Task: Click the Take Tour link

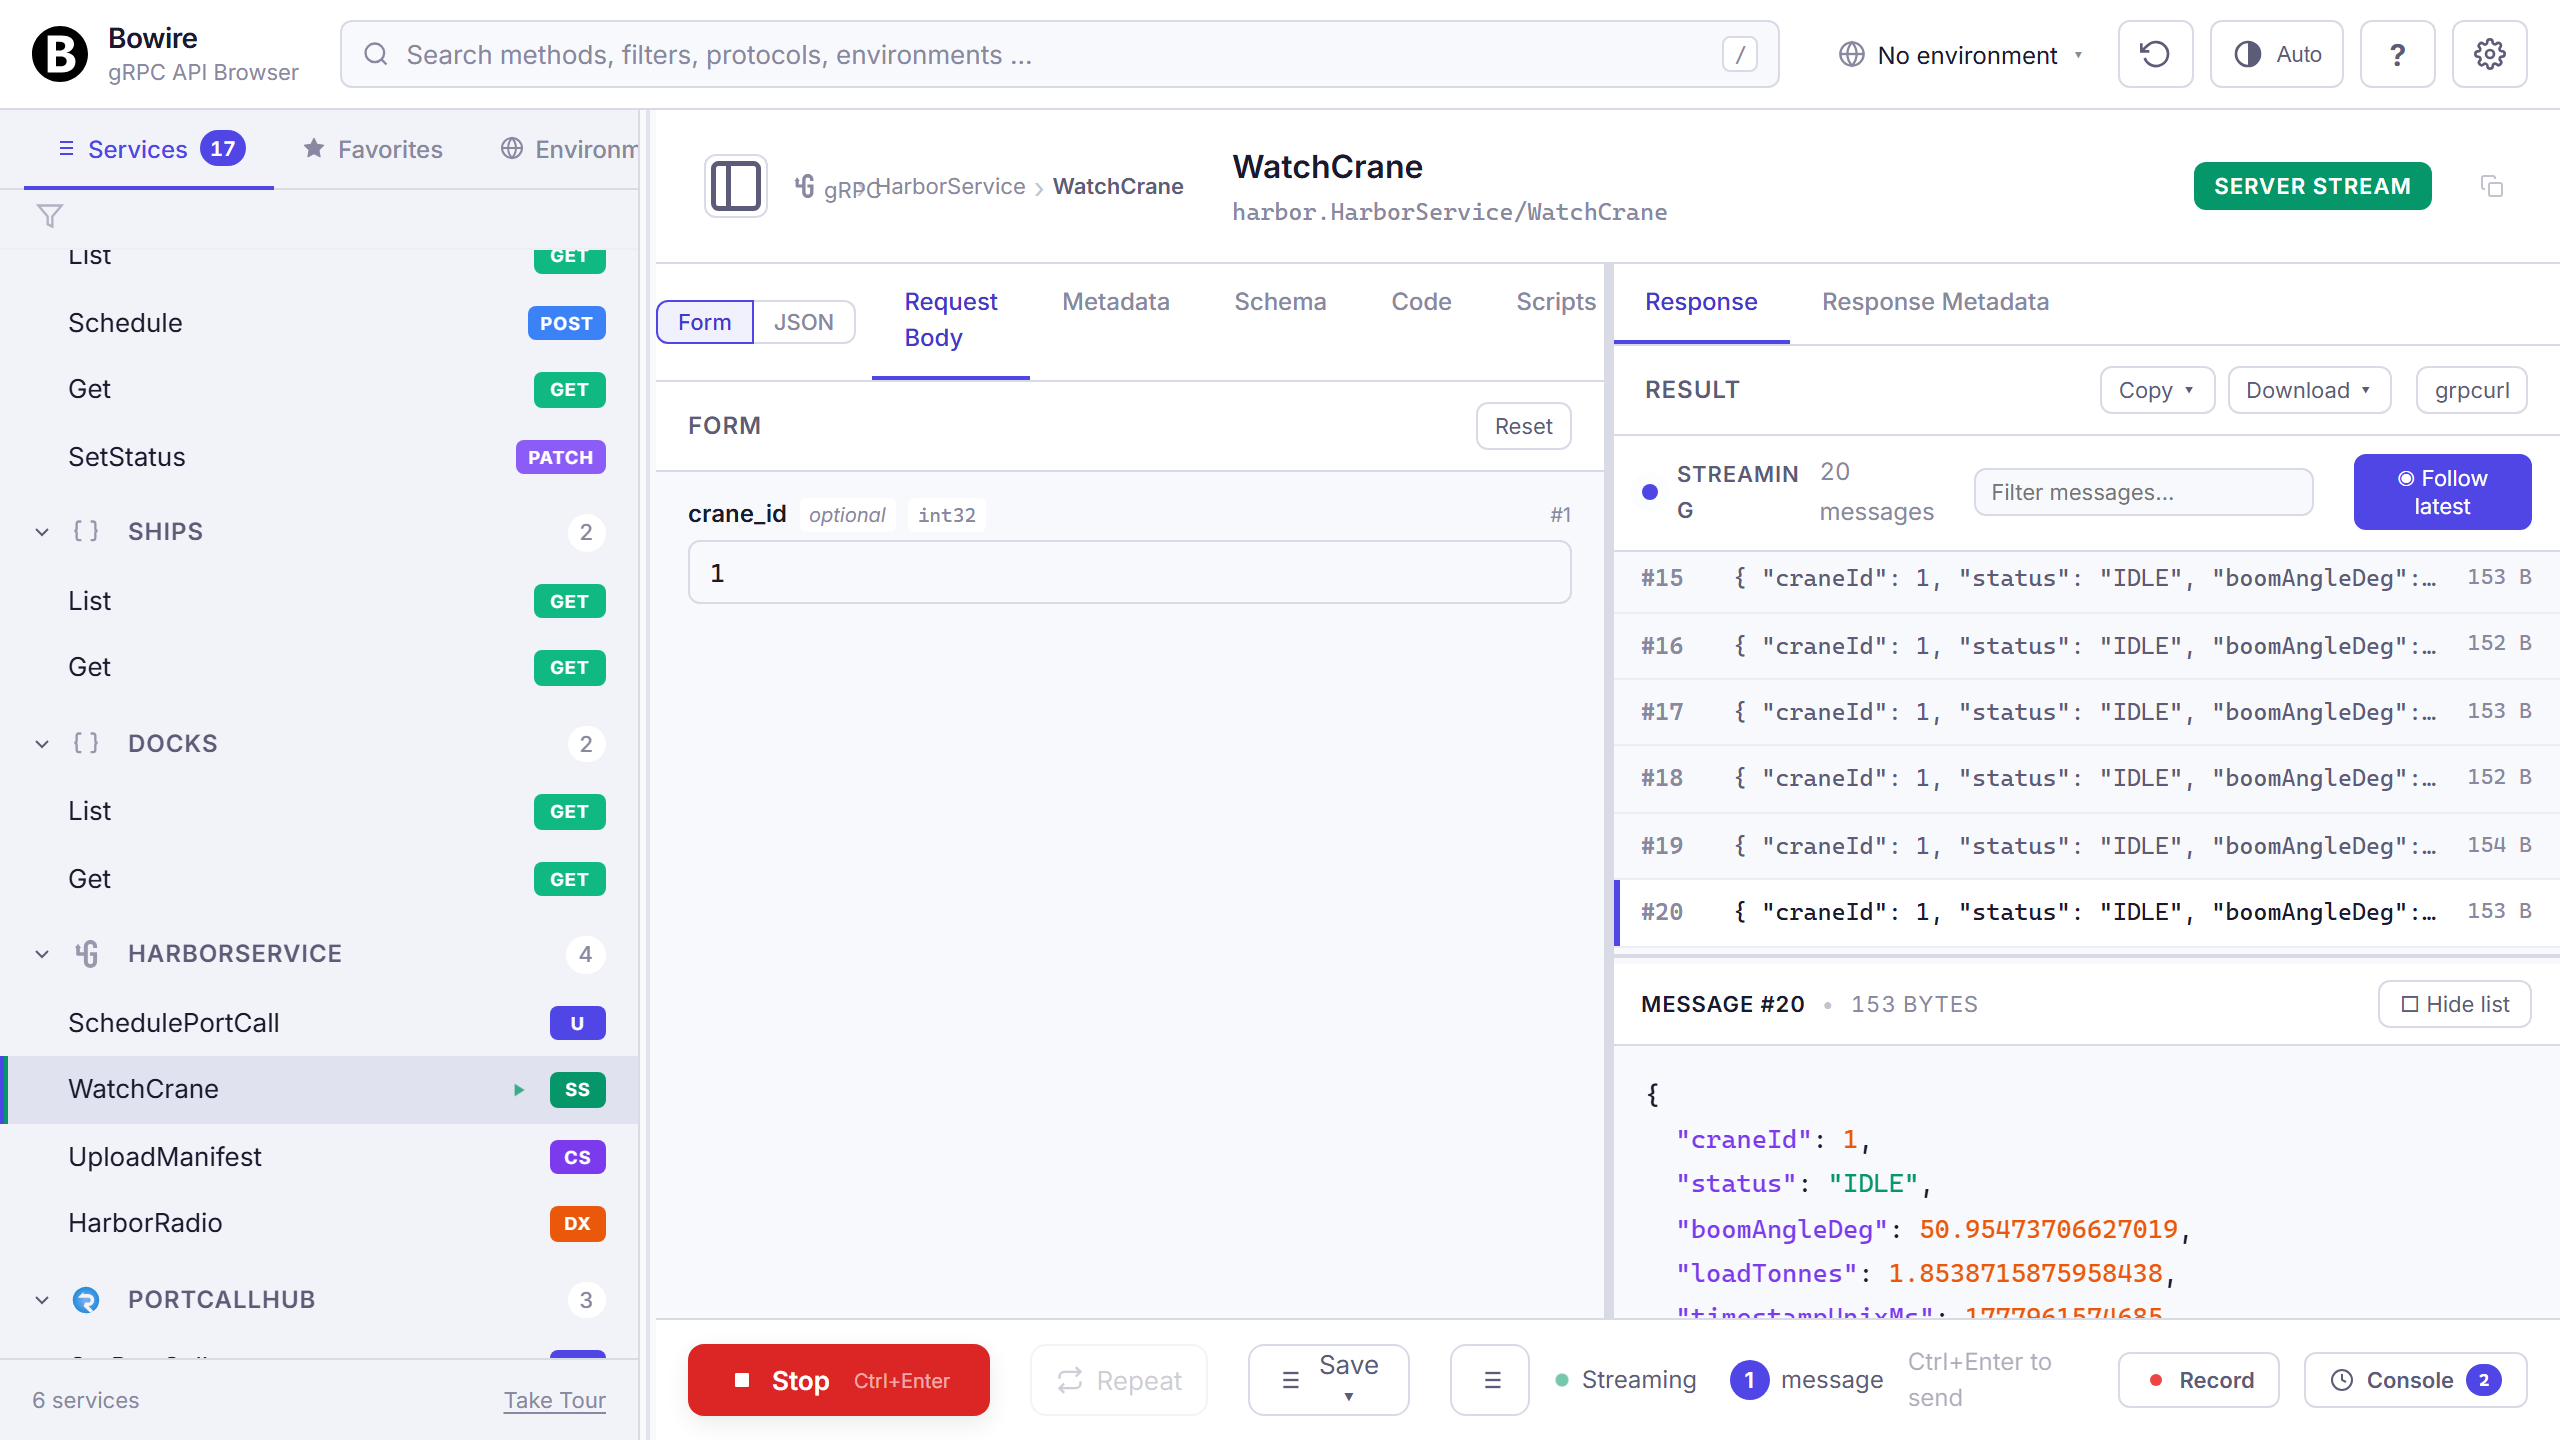Action: (554, 1400)
